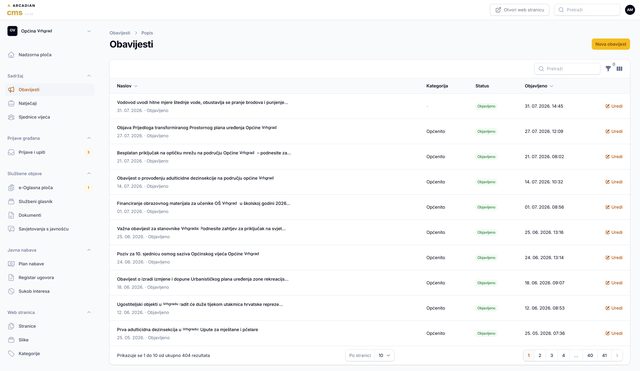
Task: Sort by the Objavljeno column header
Action: tap(539, 86)
